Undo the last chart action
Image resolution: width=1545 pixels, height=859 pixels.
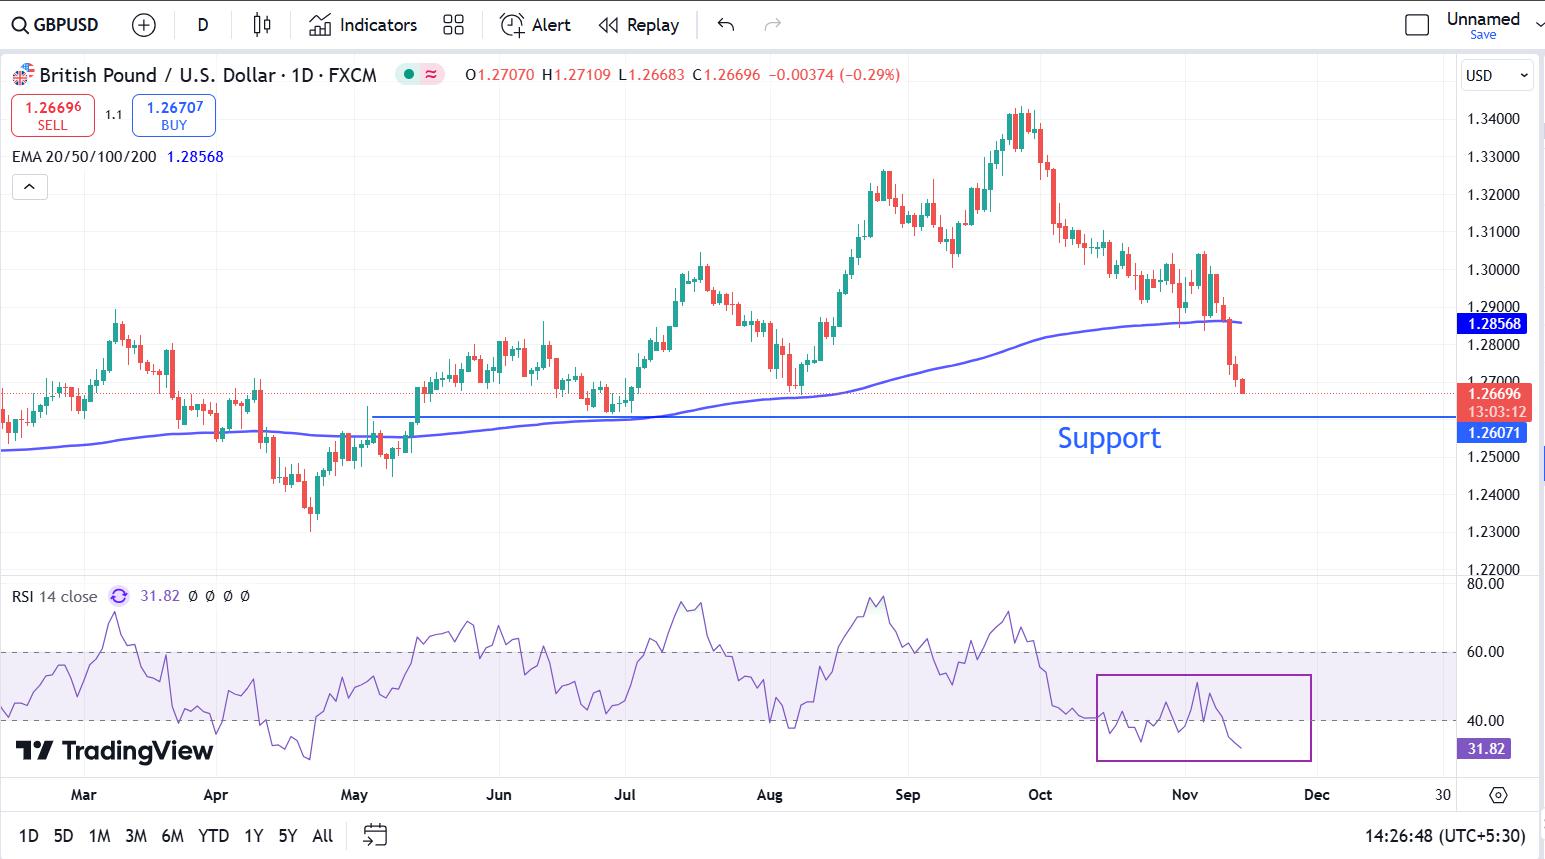click(726, 25)
